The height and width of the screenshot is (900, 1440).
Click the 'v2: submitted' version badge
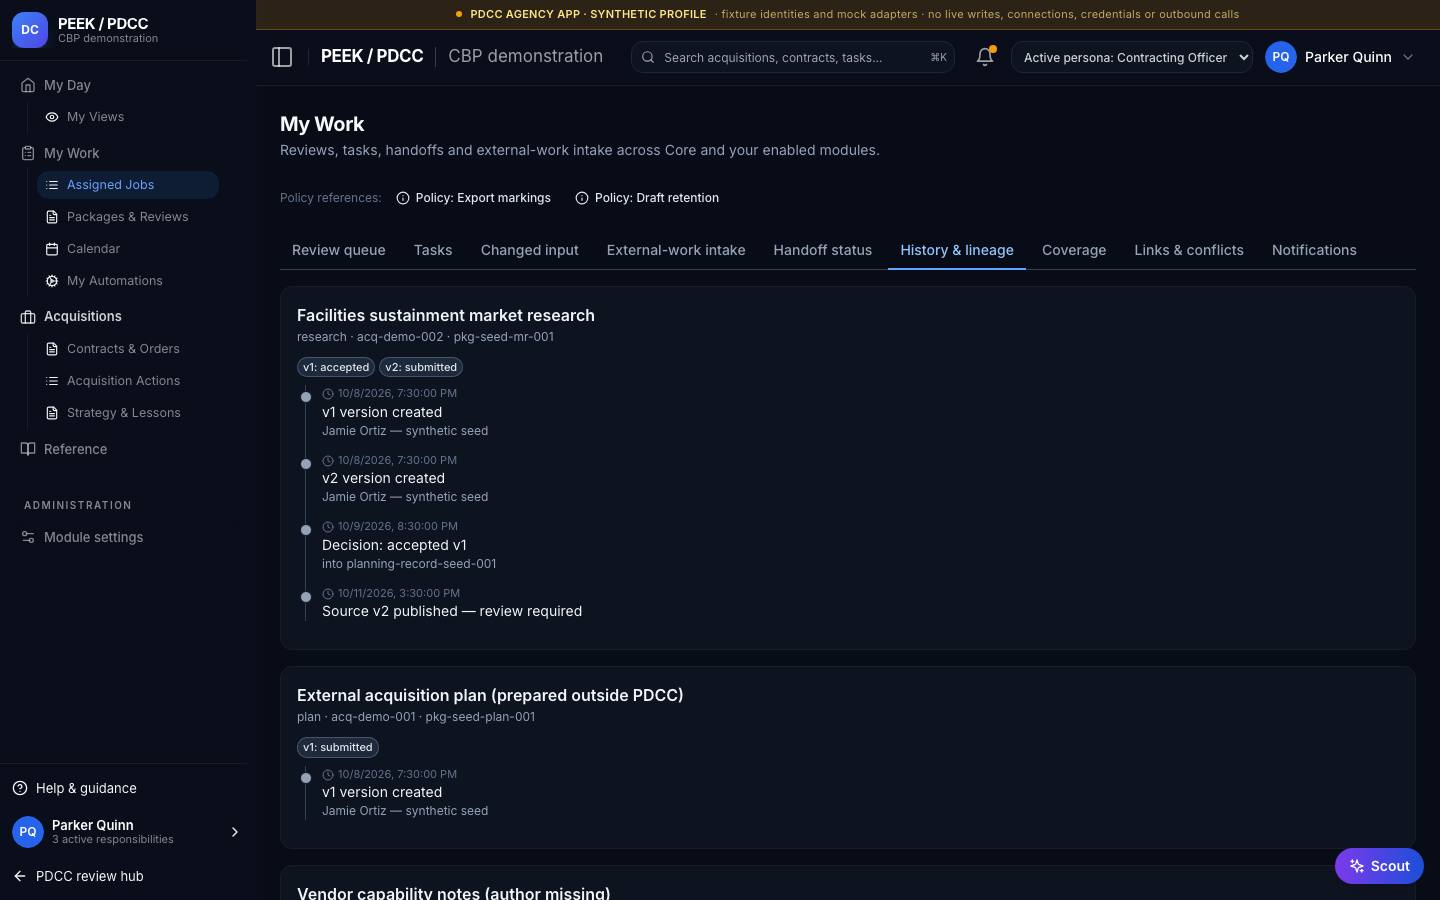click(421, 367)
